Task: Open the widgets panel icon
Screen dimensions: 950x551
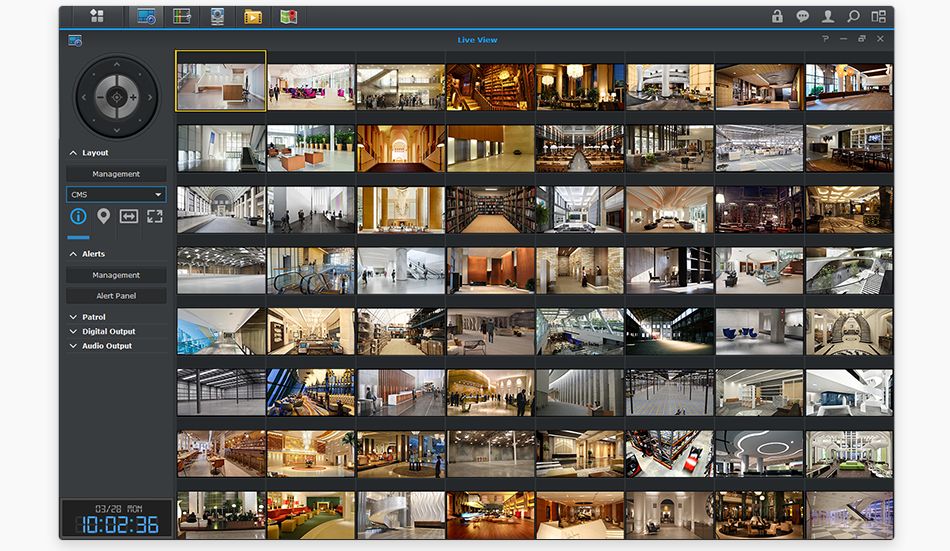Action: (879, 16)
